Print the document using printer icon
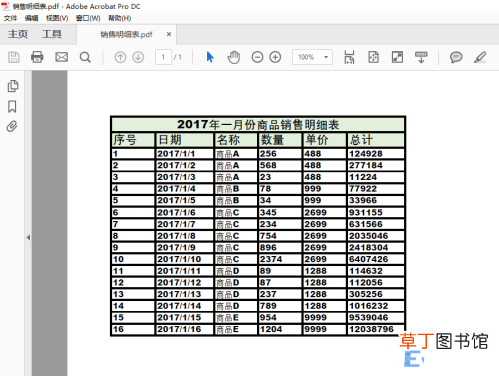 37,57
